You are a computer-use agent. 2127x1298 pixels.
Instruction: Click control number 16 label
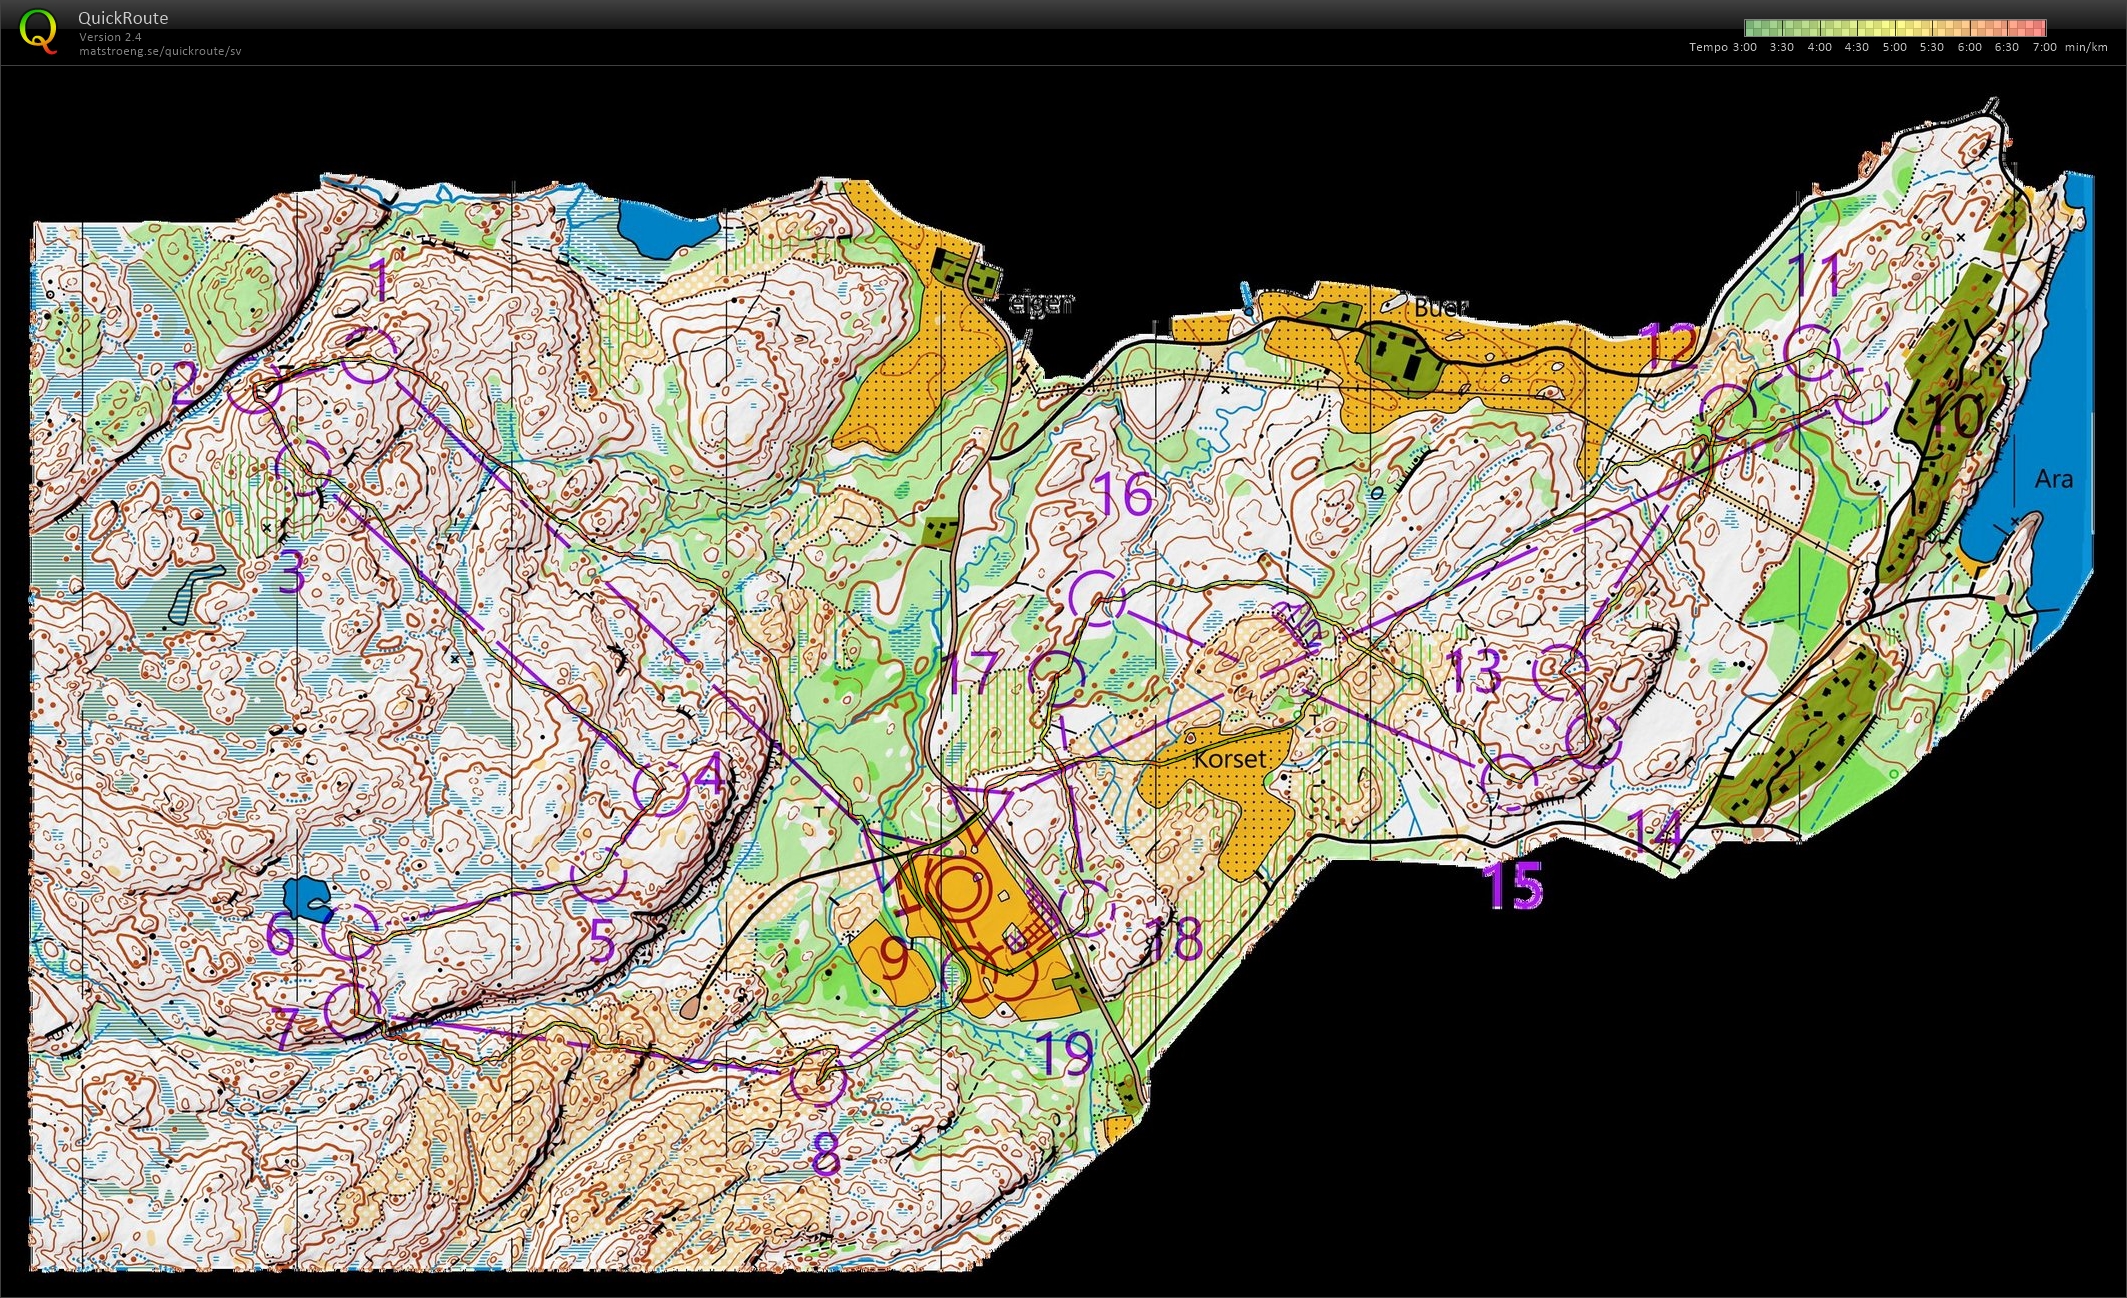coord(1124,494)
